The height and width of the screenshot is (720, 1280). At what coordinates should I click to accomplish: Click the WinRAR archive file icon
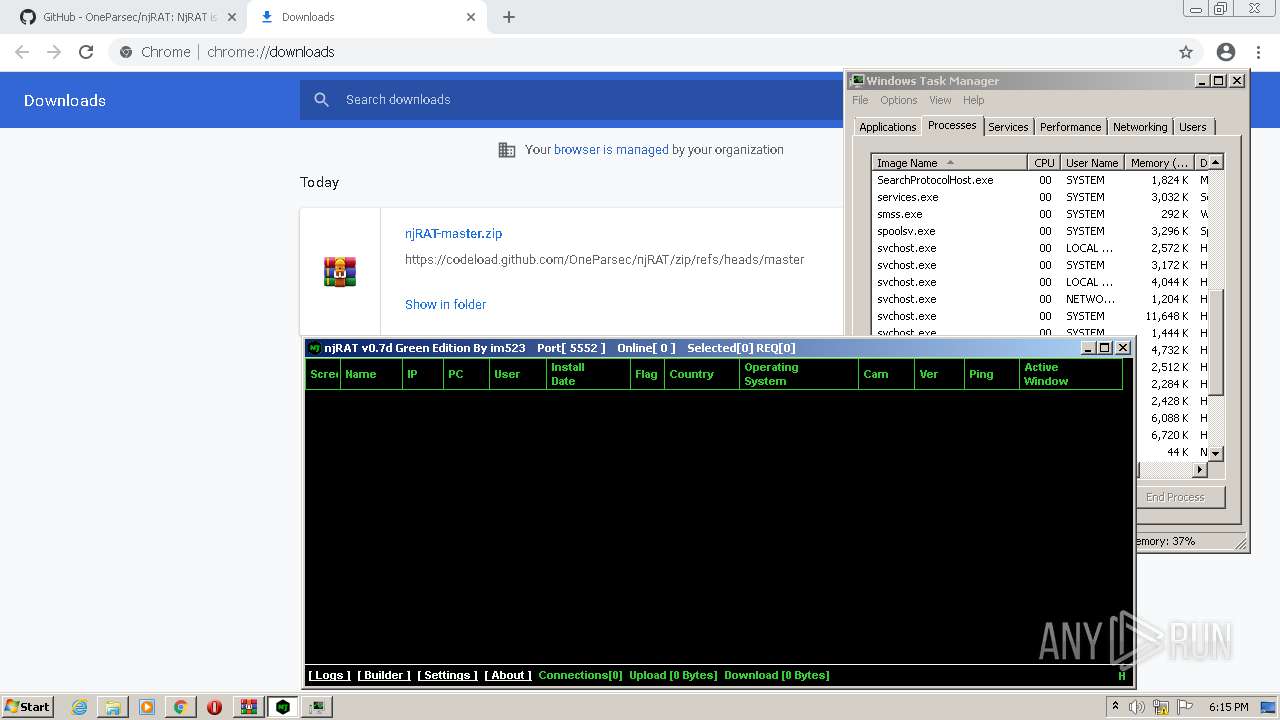pos(340,271)
